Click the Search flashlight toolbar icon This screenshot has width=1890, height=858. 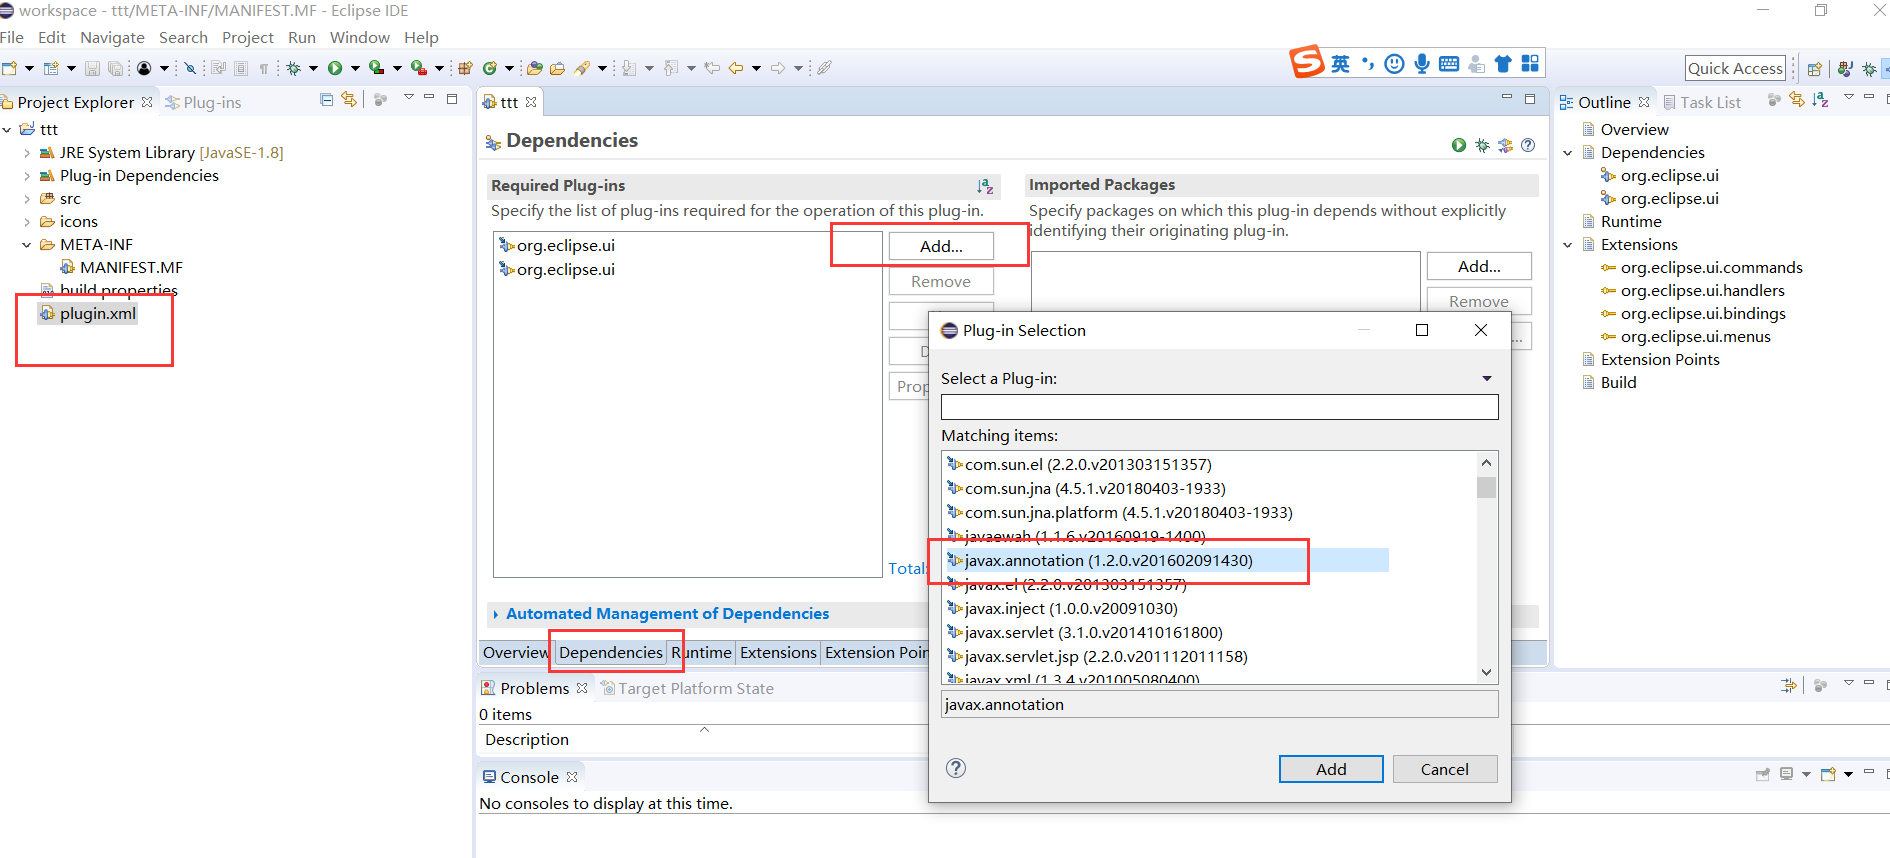click(582, 68)
